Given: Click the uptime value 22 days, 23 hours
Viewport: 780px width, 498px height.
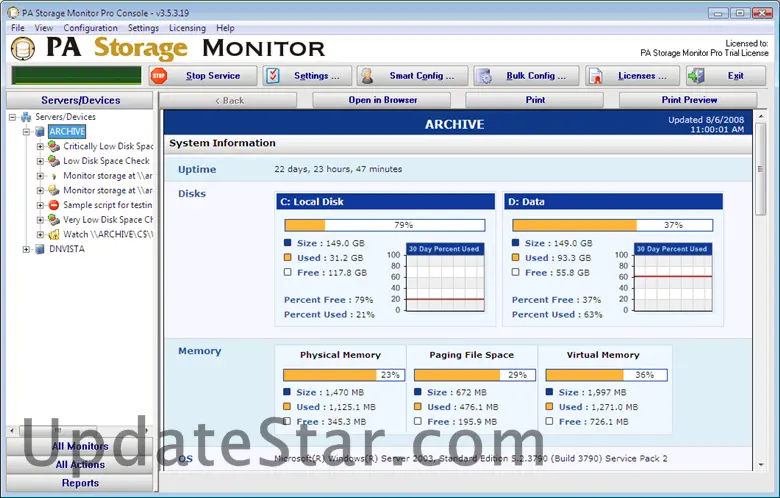Looking at the screenshot, I should (x=338, y=169).
